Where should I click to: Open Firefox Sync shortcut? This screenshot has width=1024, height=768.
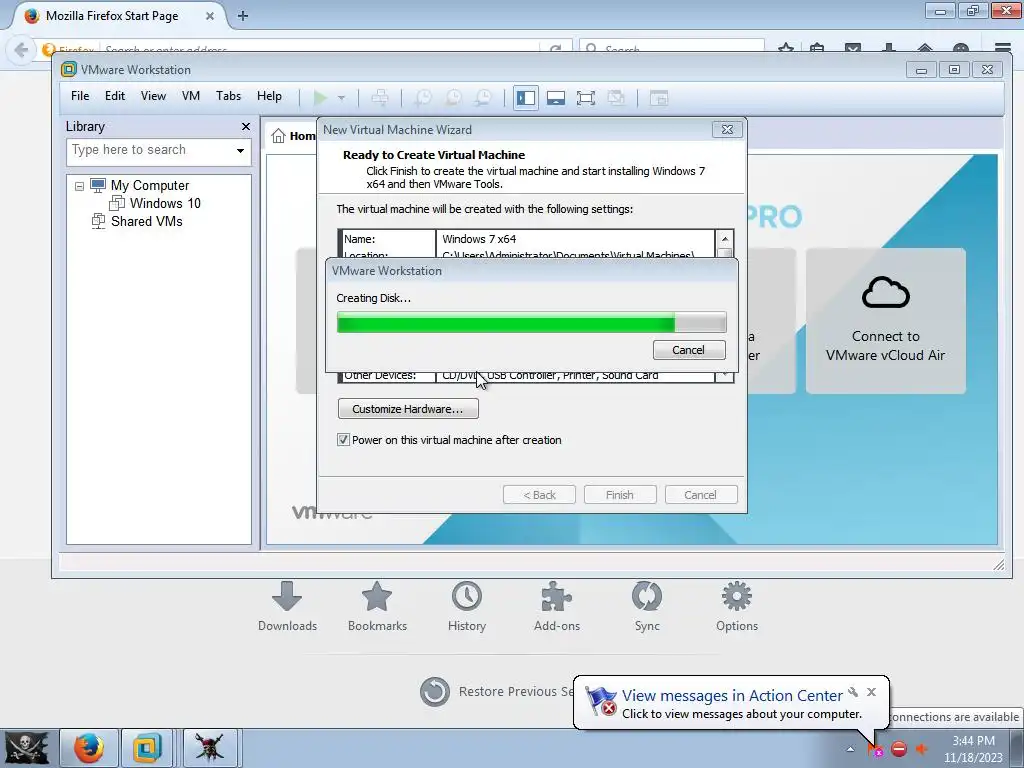pos(647,606)
